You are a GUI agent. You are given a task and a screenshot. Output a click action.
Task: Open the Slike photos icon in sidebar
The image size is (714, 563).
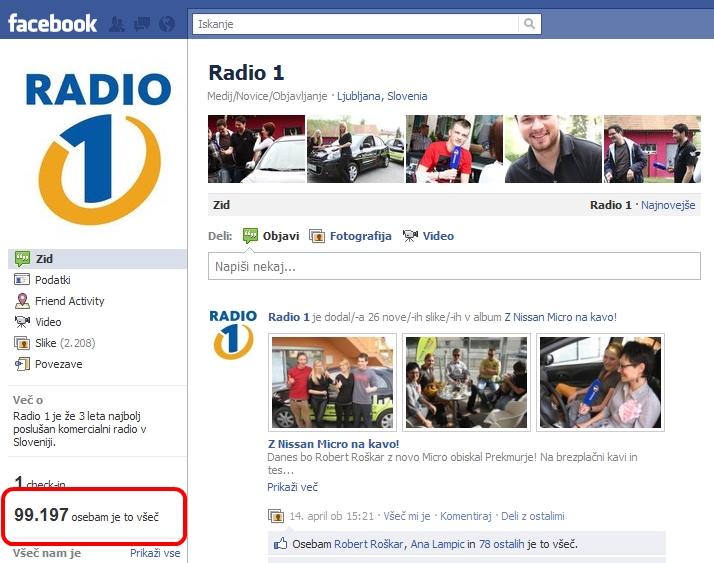point(22,343)
